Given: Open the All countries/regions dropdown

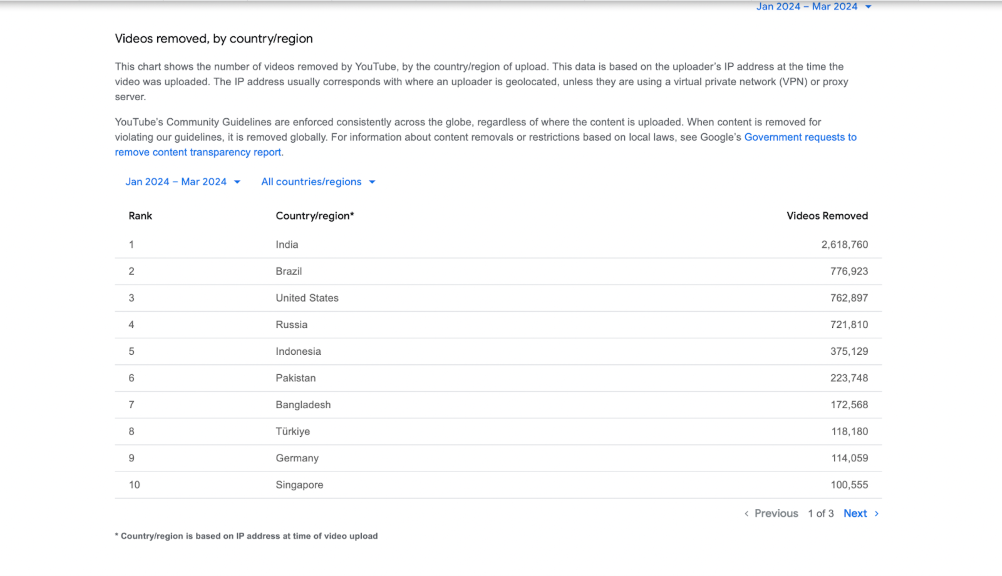Looking at the screenshot, I should 318,182.
